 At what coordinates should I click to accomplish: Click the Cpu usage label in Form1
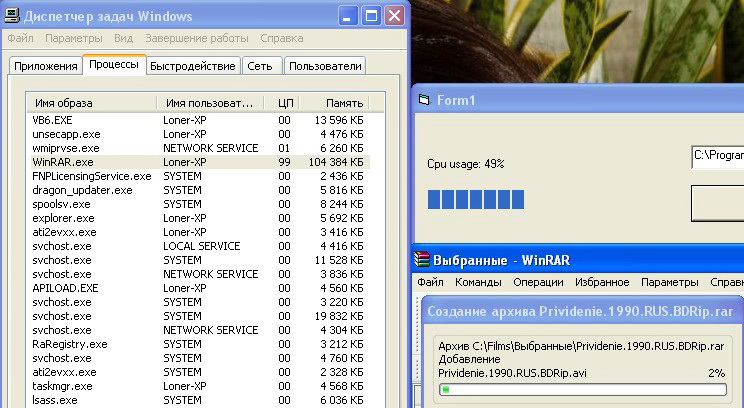coord(465,164)
